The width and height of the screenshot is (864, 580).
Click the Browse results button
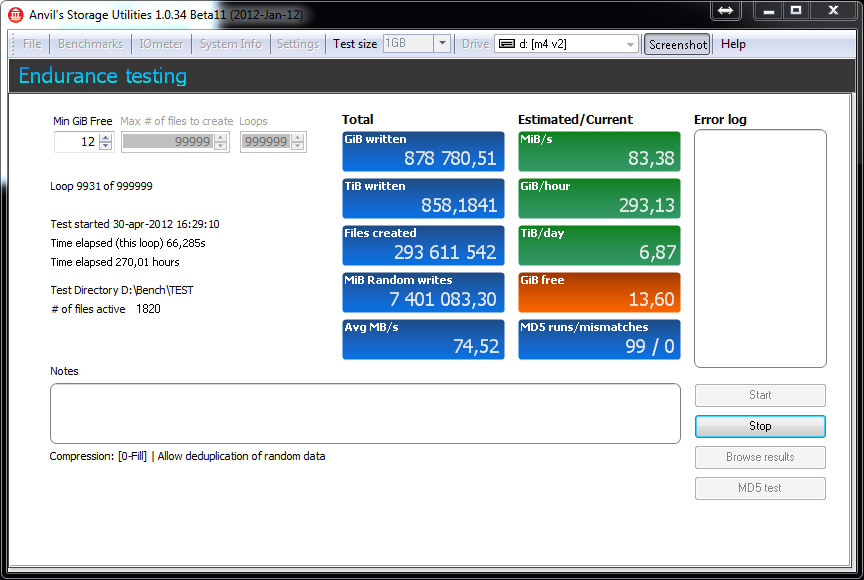[x=760, y=457]
